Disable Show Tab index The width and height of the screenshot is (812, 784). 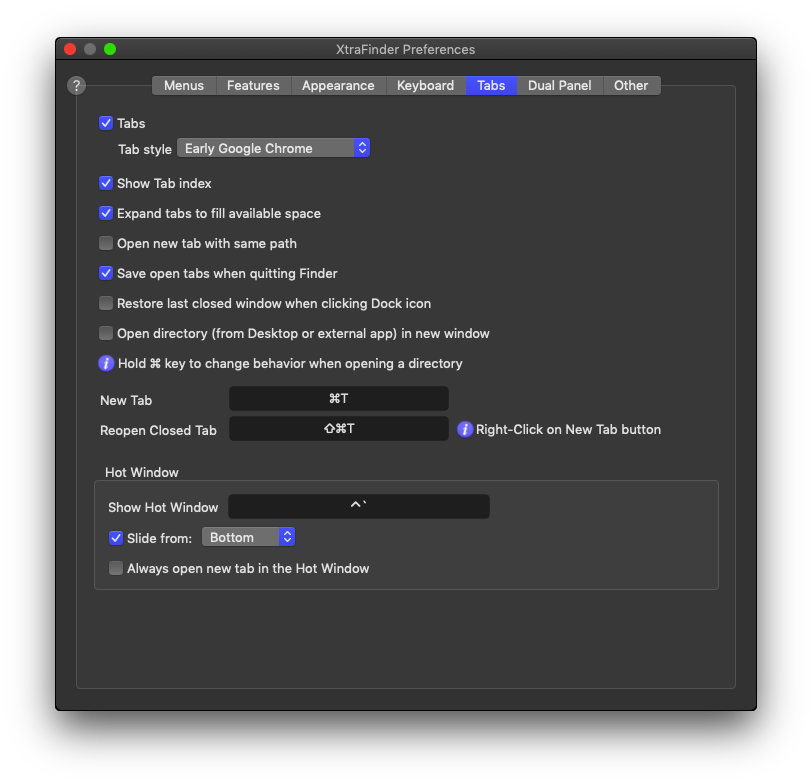[x=106, y=183]
